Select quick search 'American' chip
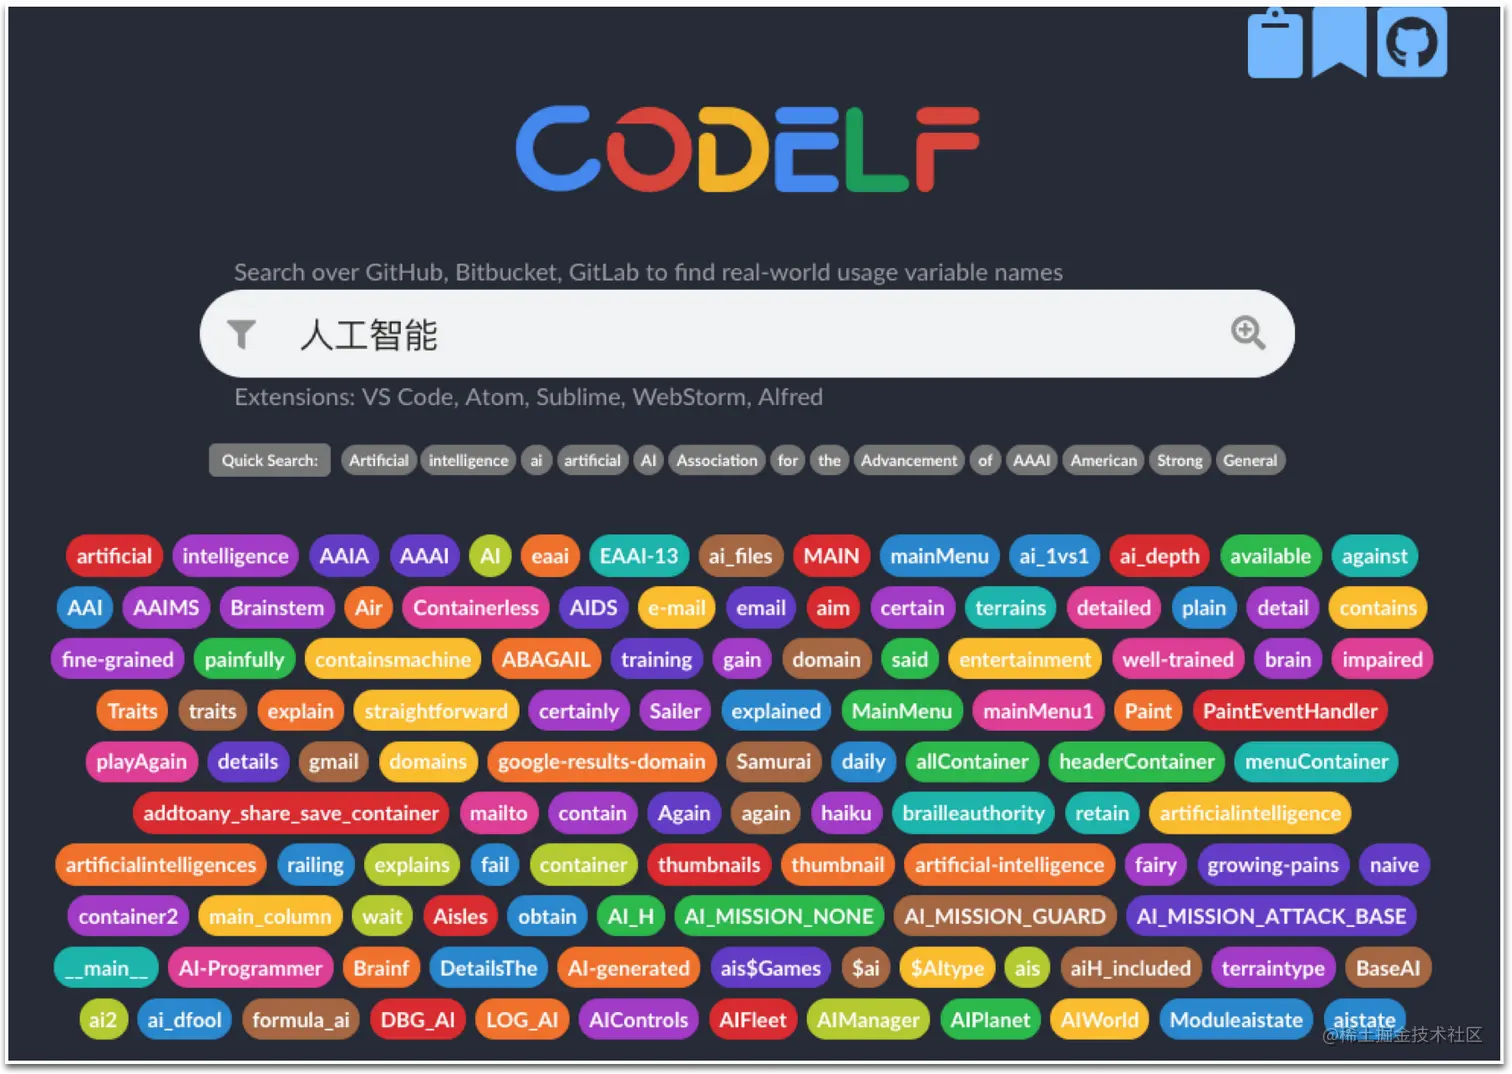 coord(1104,460)
